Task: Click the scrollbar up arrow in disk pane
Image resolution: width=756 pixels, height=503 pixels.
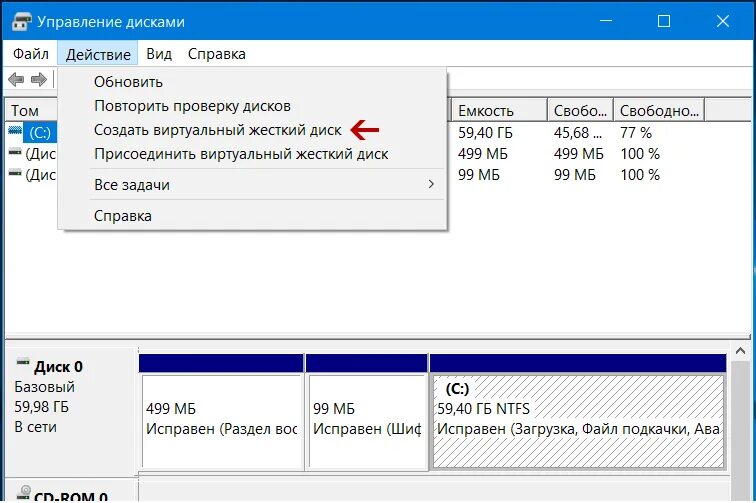Action: [x=740, y=352]
